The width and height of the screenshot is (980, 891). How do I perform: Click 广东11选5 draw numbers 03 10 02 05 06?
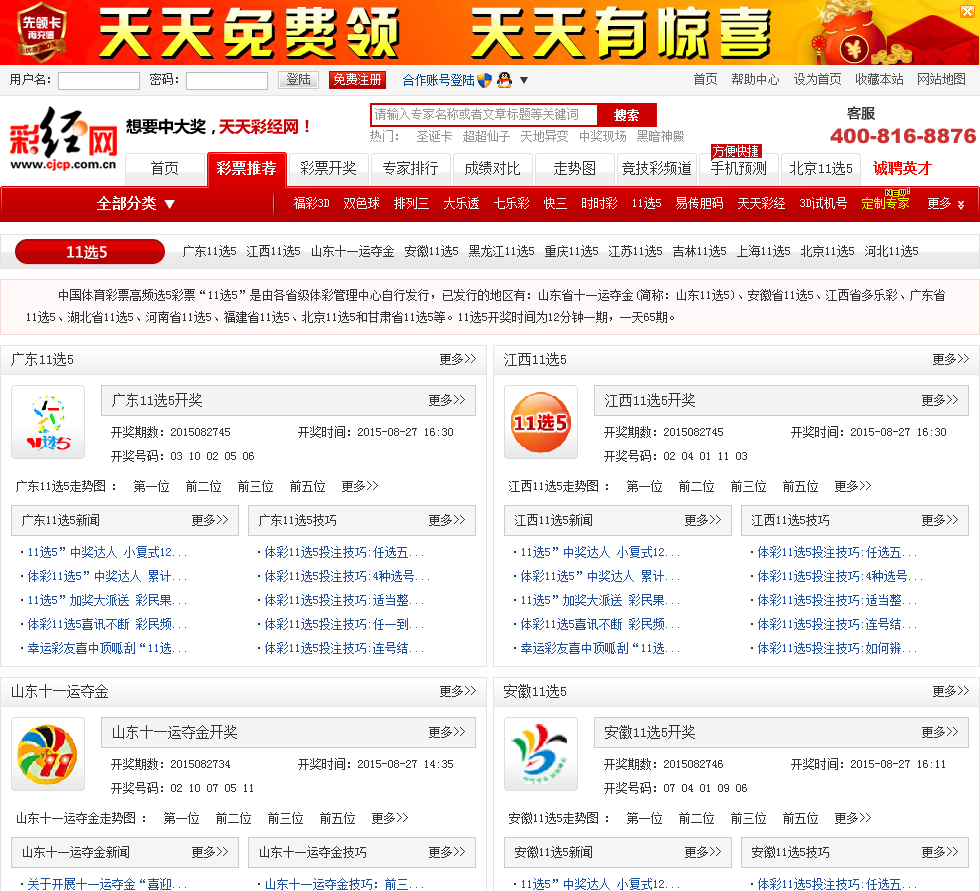point(212,456)
